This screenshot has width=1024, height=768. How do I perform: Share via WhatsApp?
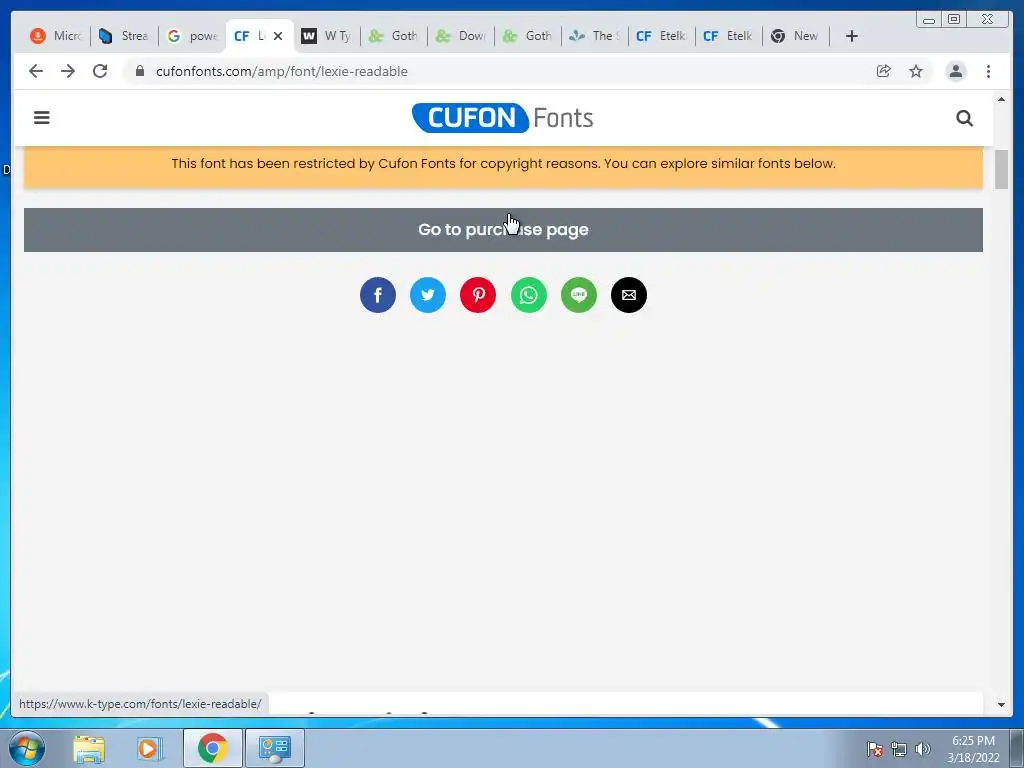[528, 295]
